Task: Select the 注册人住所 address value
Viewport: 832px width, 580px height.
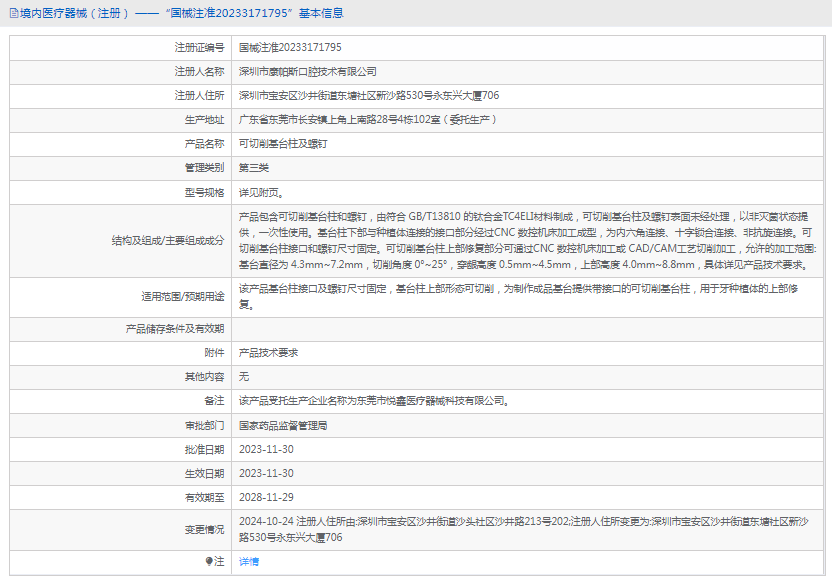Action: point(369,96)
